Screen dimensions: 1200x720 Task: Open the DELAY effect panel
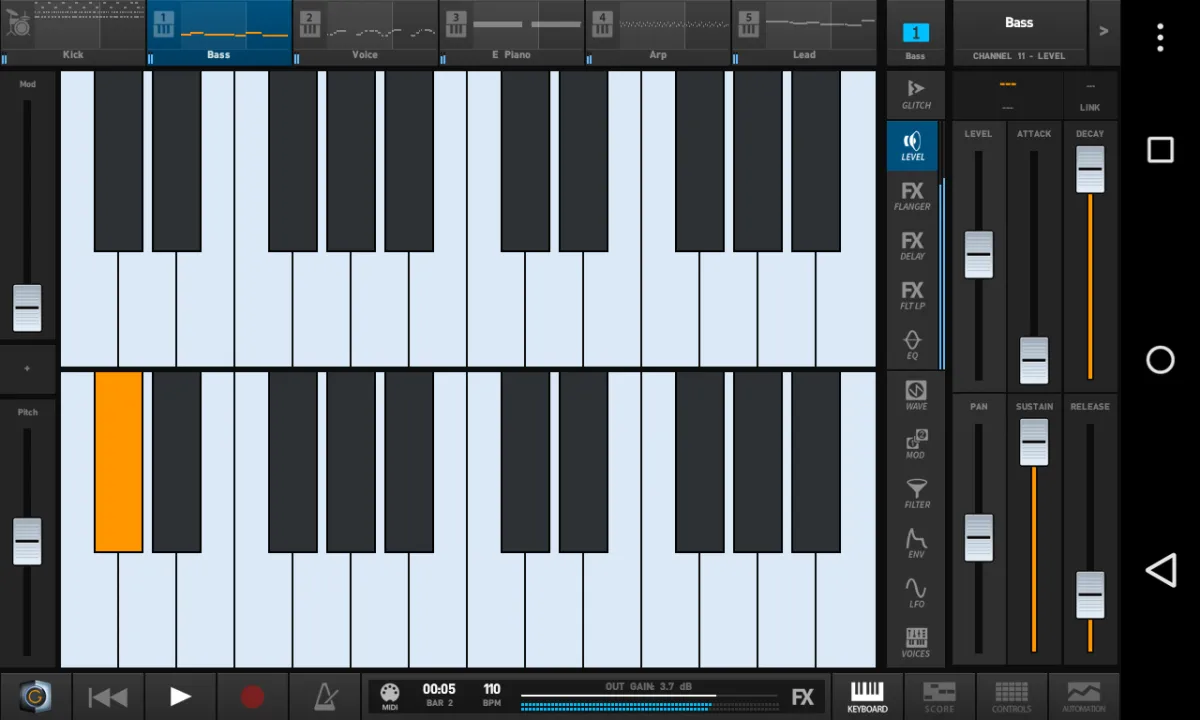(x=913, y=246)
